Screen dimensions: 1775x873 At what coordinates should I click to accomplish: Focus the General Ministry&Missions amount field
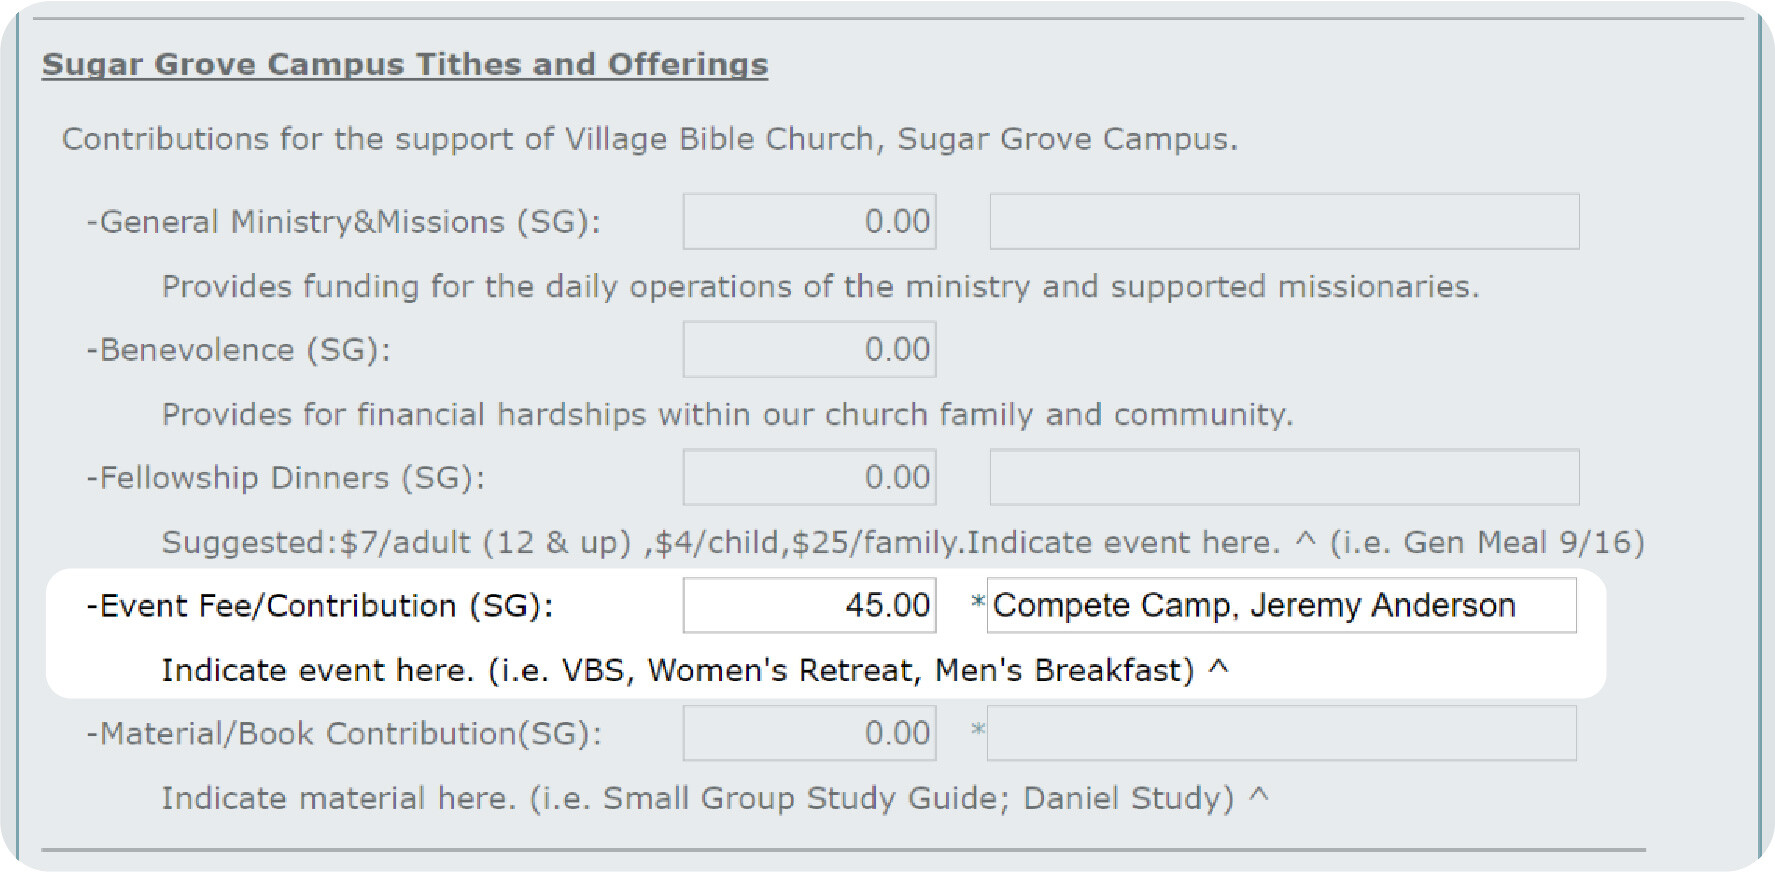pos(810,221)
